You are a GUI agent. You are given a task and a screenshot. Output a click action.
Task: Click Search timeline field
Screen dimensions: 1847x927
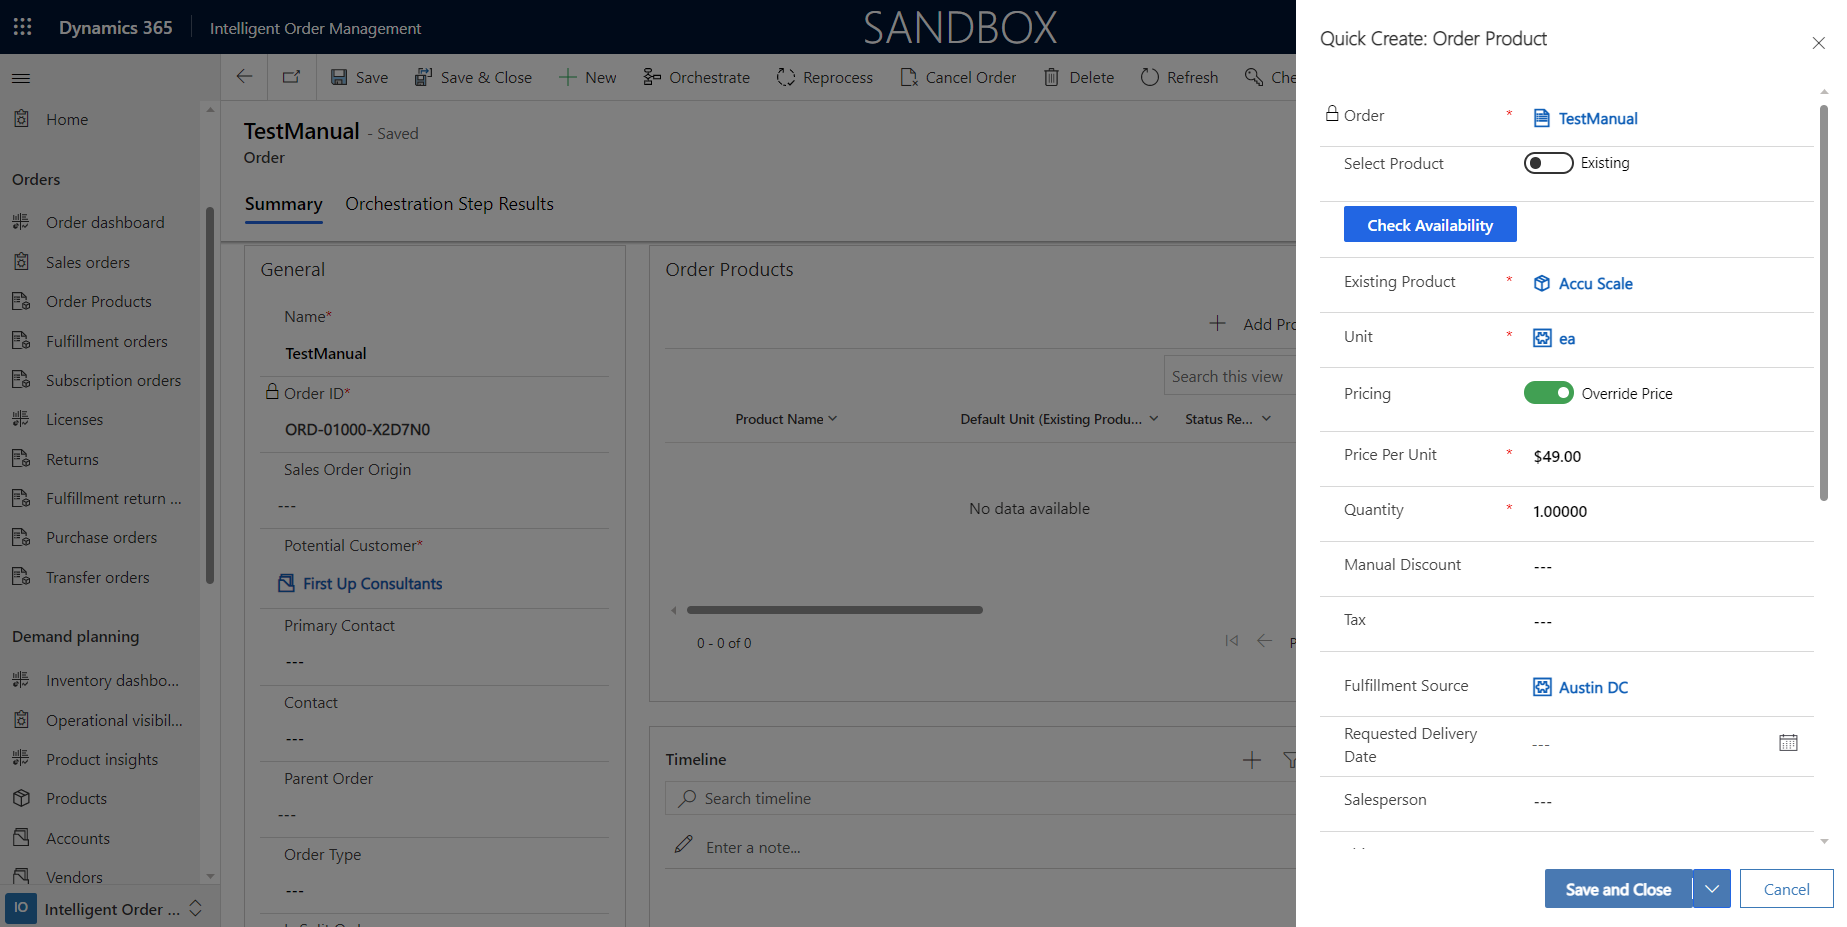[x=980, y=798]
